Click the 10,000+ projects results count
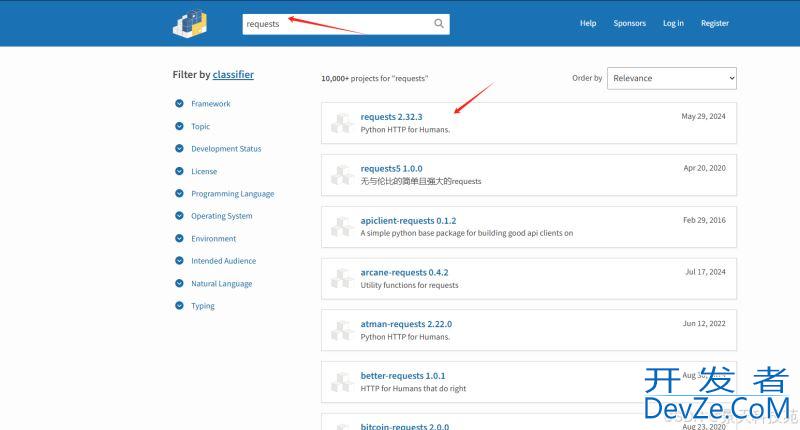Image resolution: width=800 pixels, height=430 pixels. click(374, 79)
